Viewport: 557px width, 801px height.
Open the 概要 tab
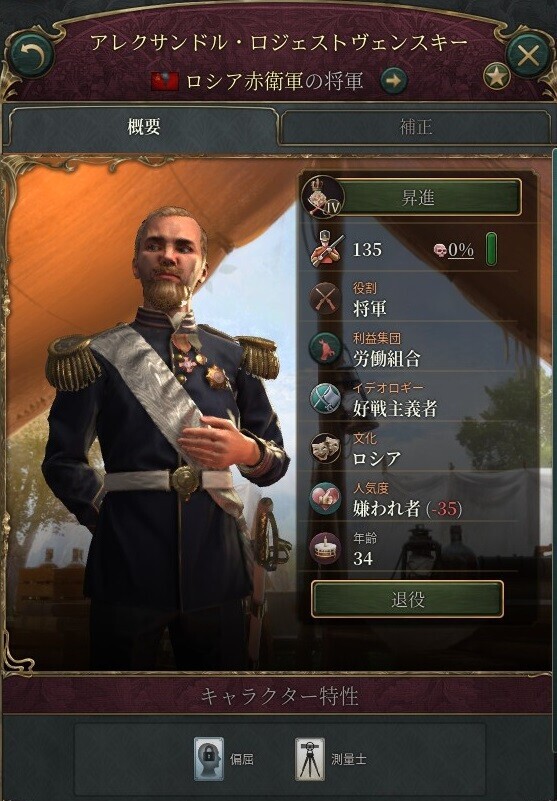(x=143, y=126)
